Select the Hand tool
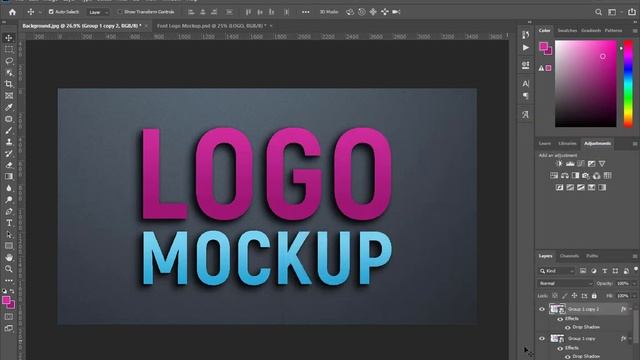The image size is (640, 360). (x=9, y=258)
